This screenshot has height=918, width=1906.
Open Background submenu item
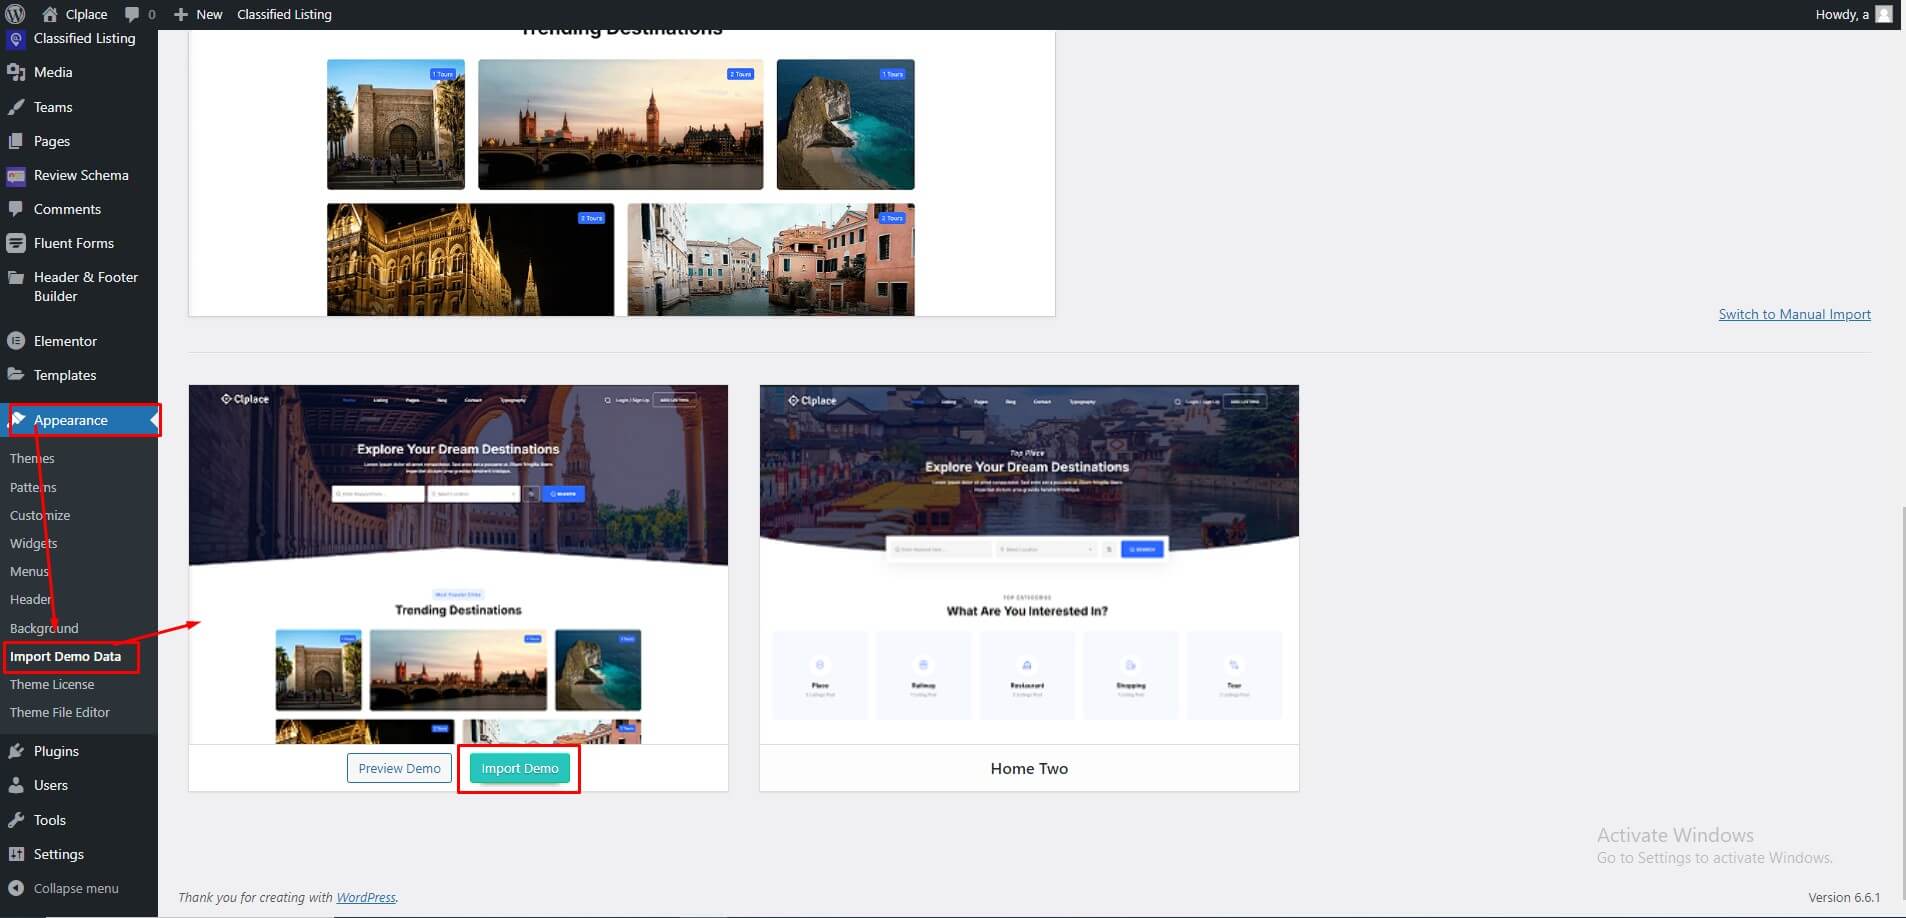44,628
